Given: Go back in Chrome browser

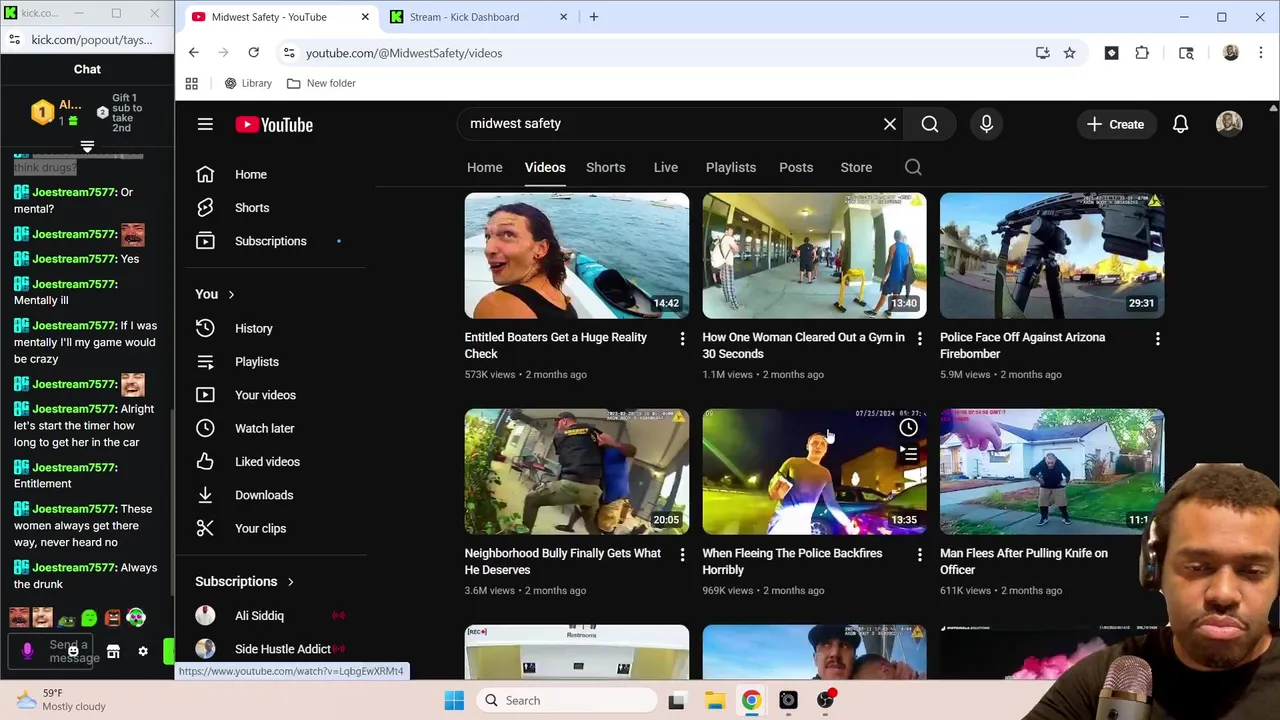Looking at the screenshot, I should [193, 53].
